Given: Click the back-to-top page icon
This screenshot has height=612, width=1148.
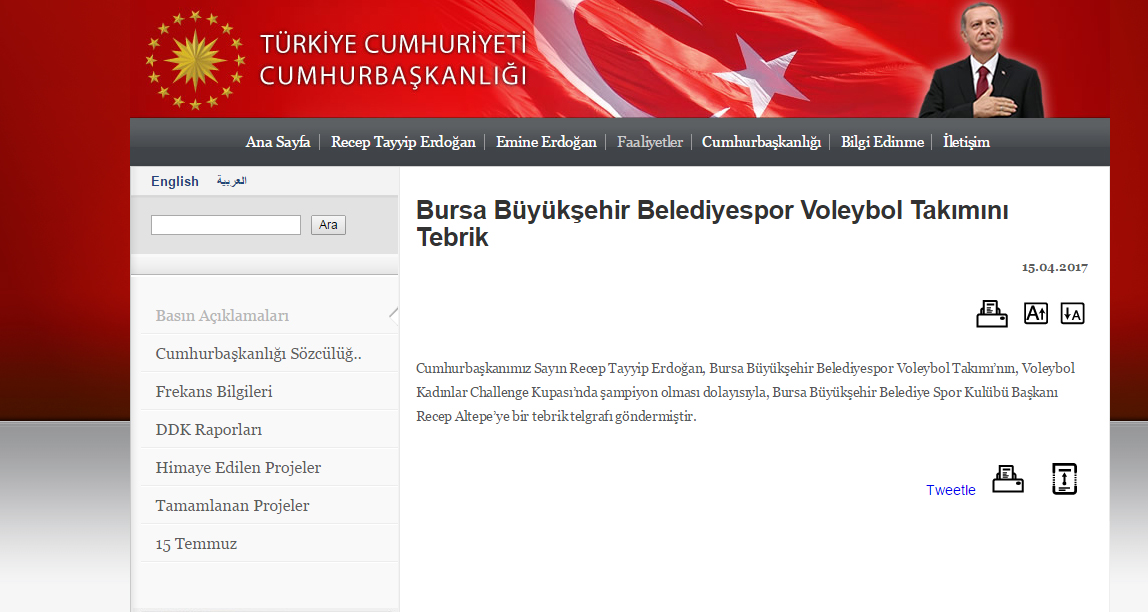Looking at the screenshot, I should click(1064, 479).
